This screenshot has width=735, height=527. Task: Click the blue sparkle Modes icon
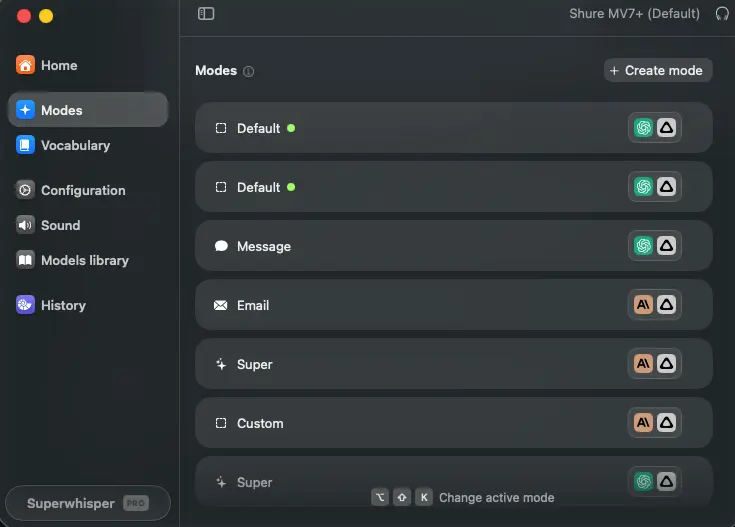(x=25, y=110)
